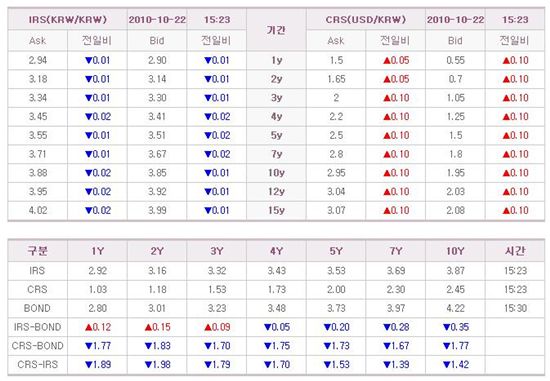Click the 10y period row label

(x=276, y=173)
